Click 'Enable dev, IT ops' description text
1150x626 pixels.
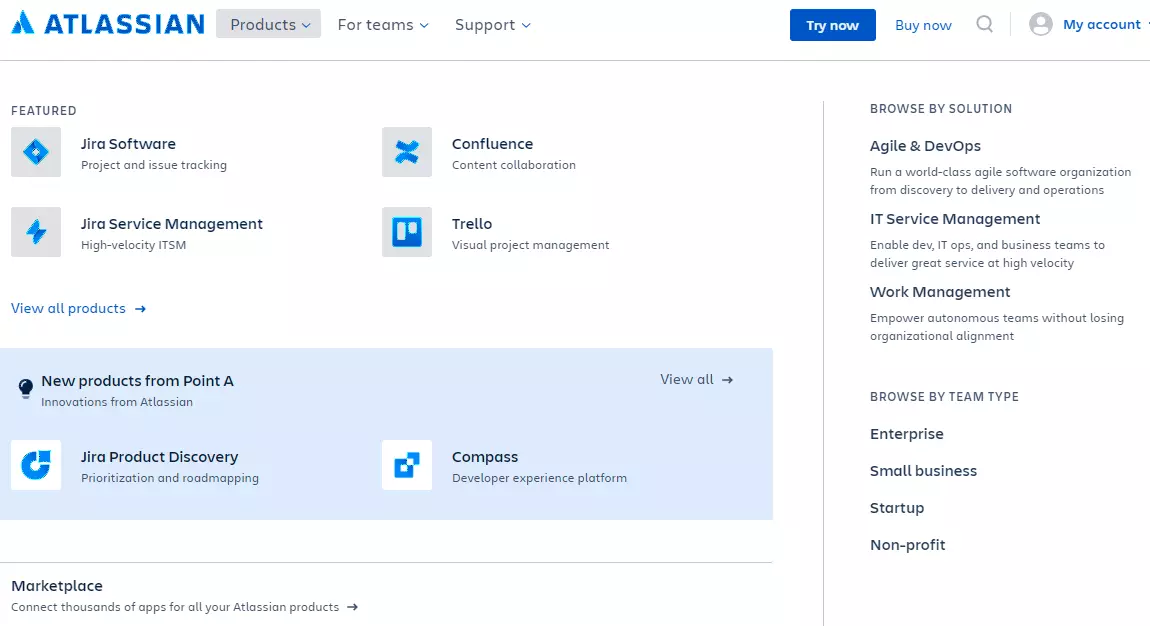pos(987,254)
